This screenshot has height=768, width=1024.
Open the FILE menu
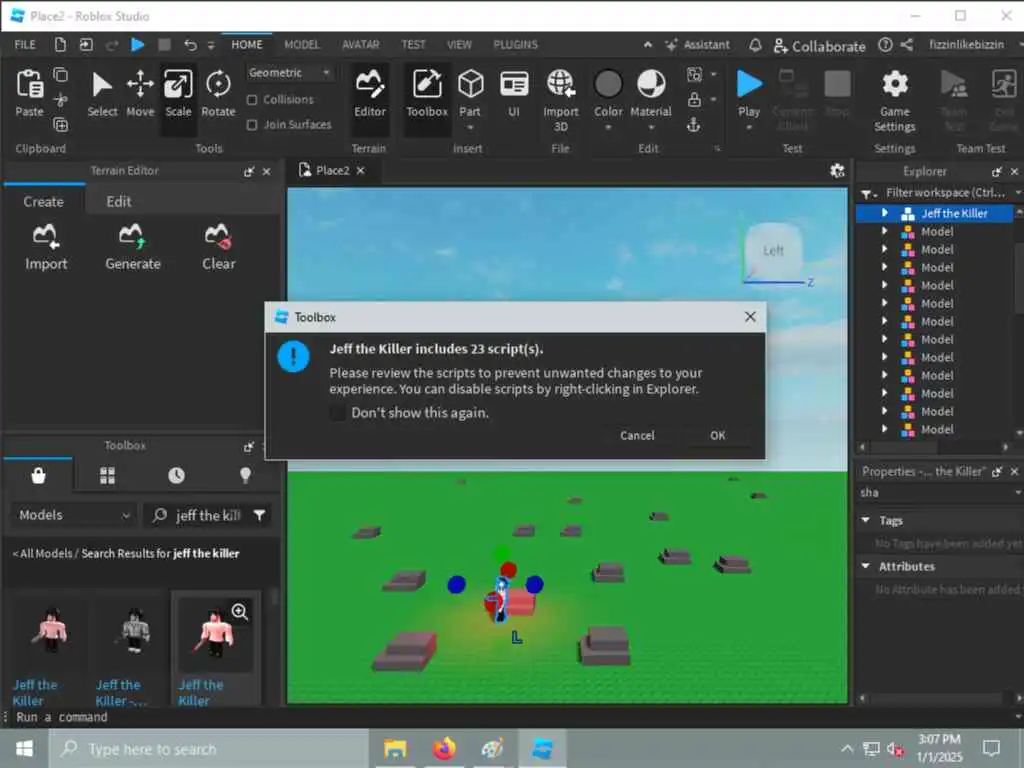tap(25, 44)
